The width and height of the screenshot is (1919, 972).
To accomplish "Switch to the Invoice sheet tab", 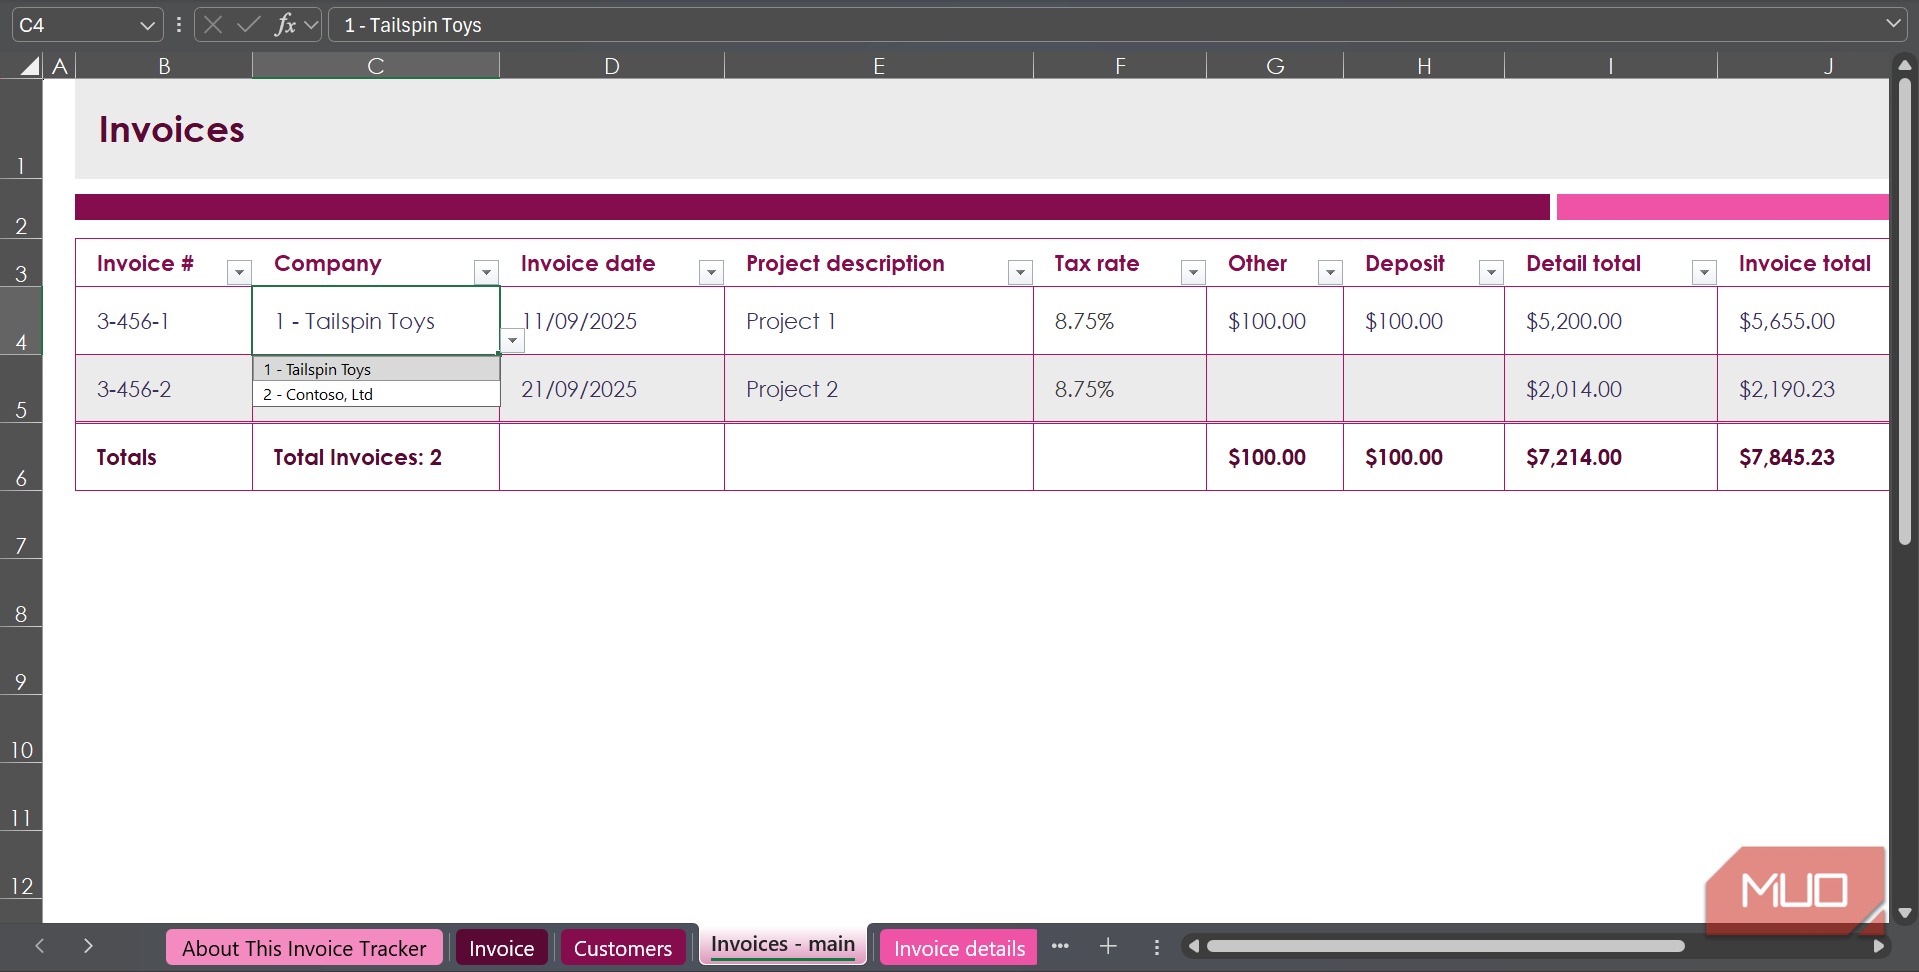I will [501, 948].
